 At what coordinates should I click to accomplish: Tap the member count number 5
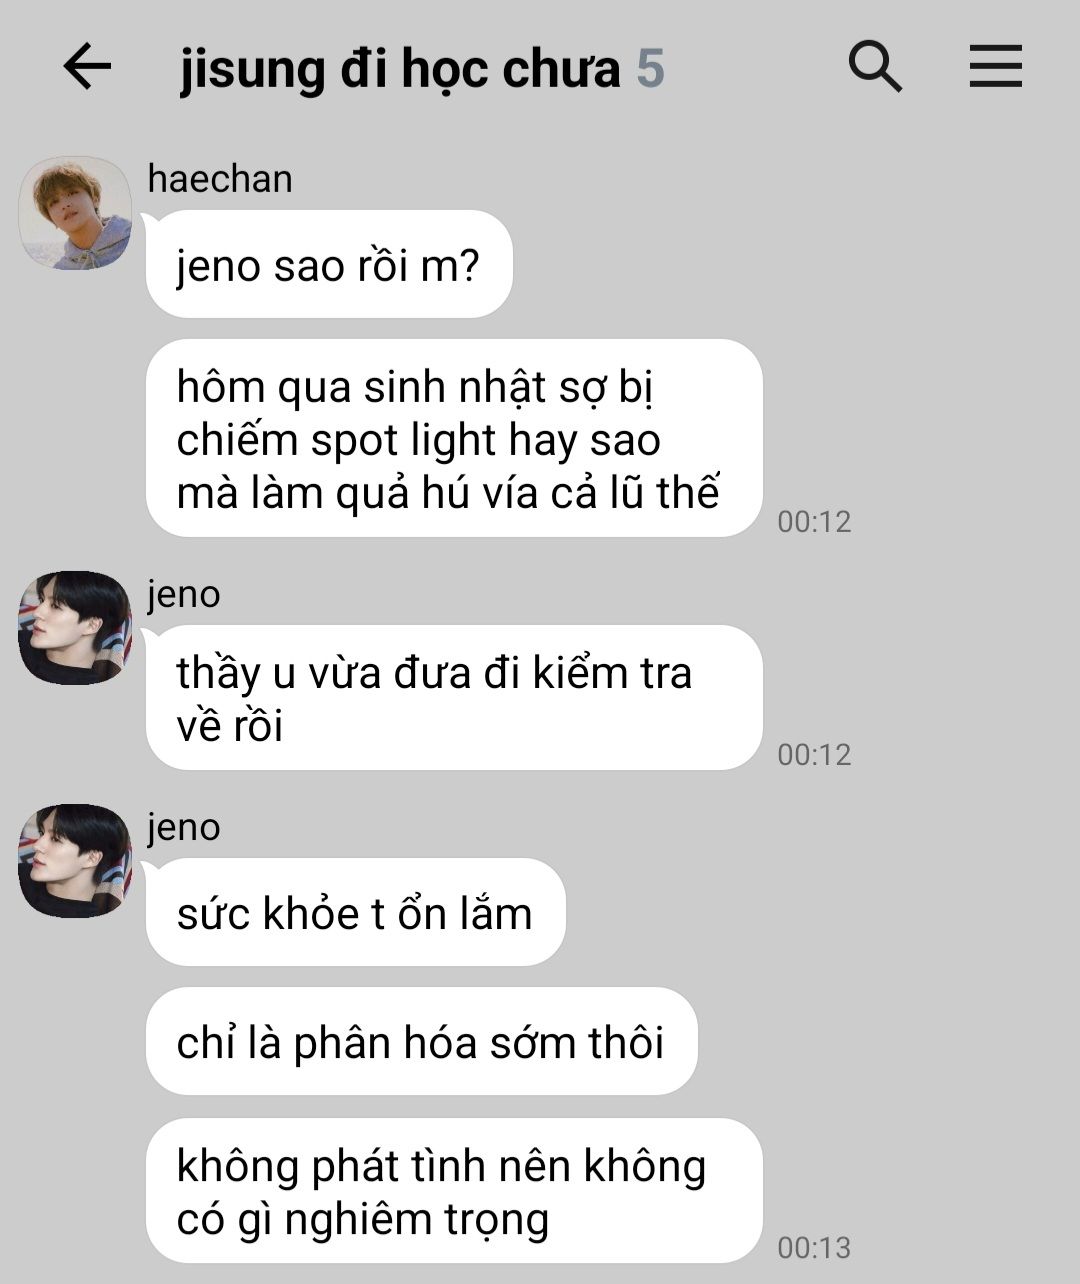(x=650, y=69)
